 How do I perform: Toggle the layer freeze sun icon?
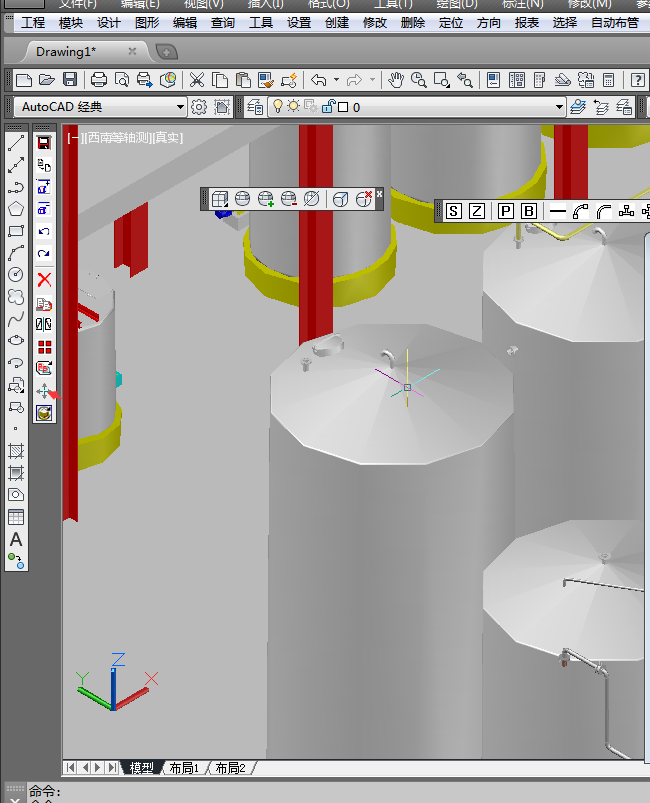click(294, 107)
